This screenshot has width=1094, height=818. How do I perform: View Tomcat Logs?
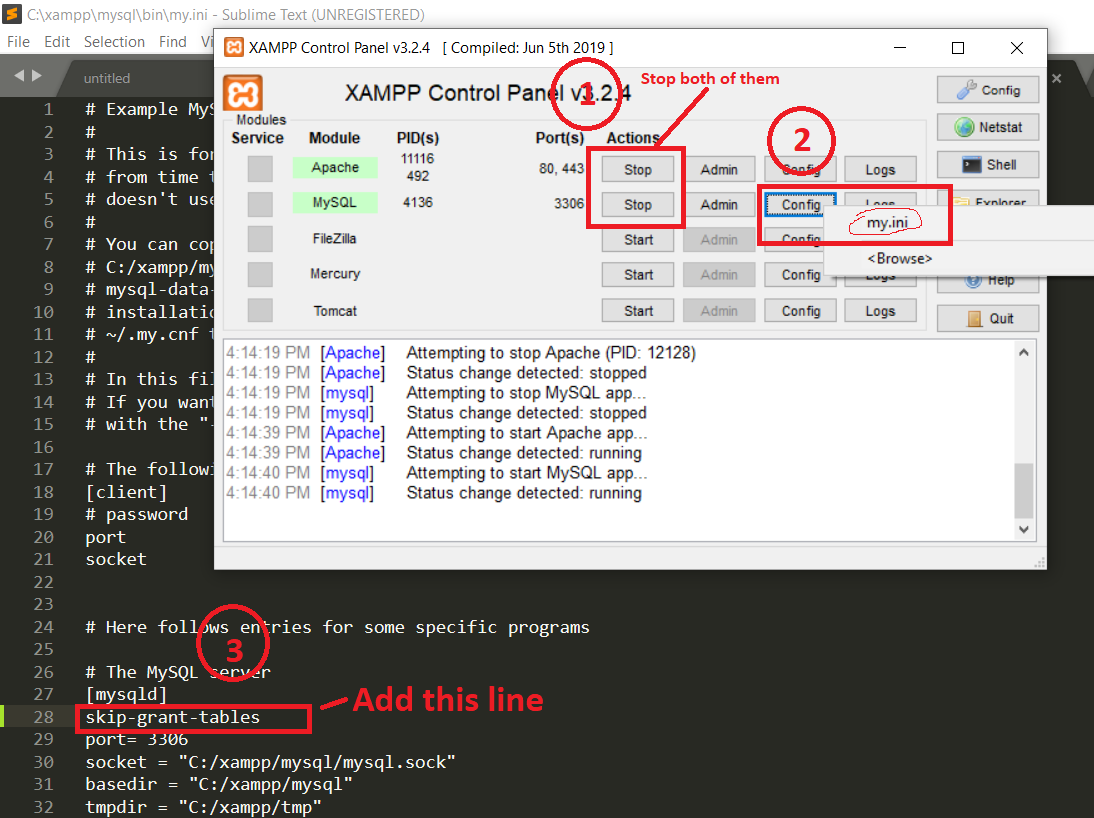[x=880, y=311]
